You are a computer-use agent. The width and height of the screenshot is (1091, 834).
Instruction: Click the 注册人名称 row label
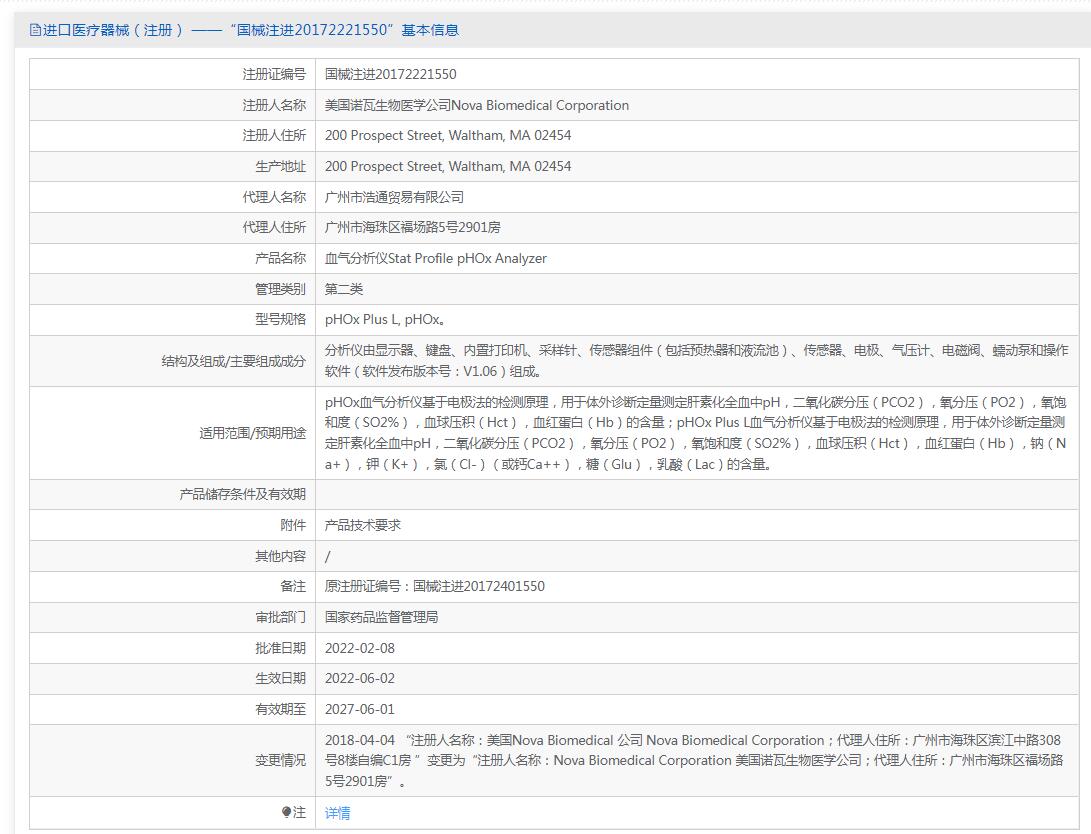coord(274,105)
